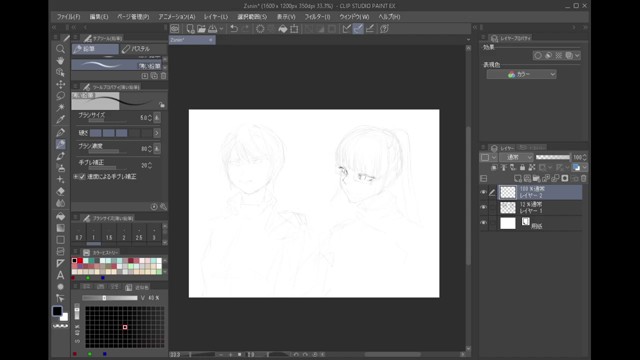Click the Undo arrow in toolbar
The image size is (640, 360).
pyautogui.click(x=234, y=29)
